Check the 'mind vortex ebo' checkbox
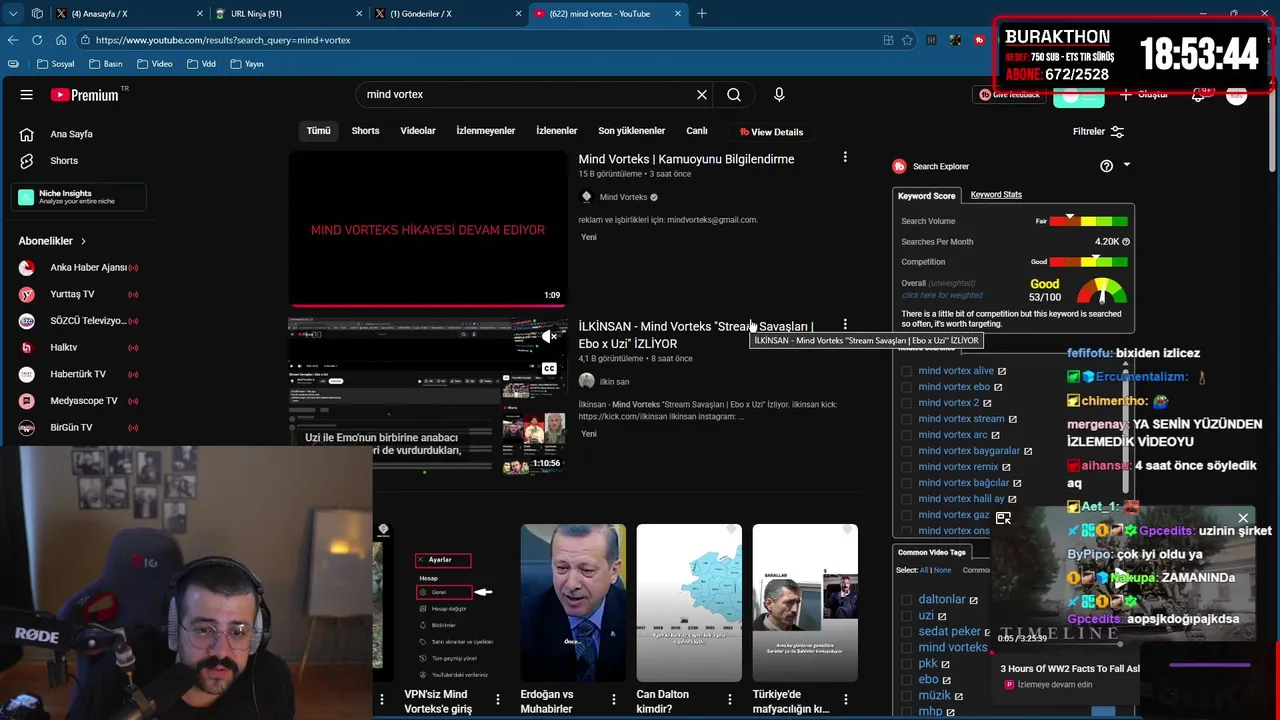The height and width of the screenshot is (720, 1280). coord(907,387)
